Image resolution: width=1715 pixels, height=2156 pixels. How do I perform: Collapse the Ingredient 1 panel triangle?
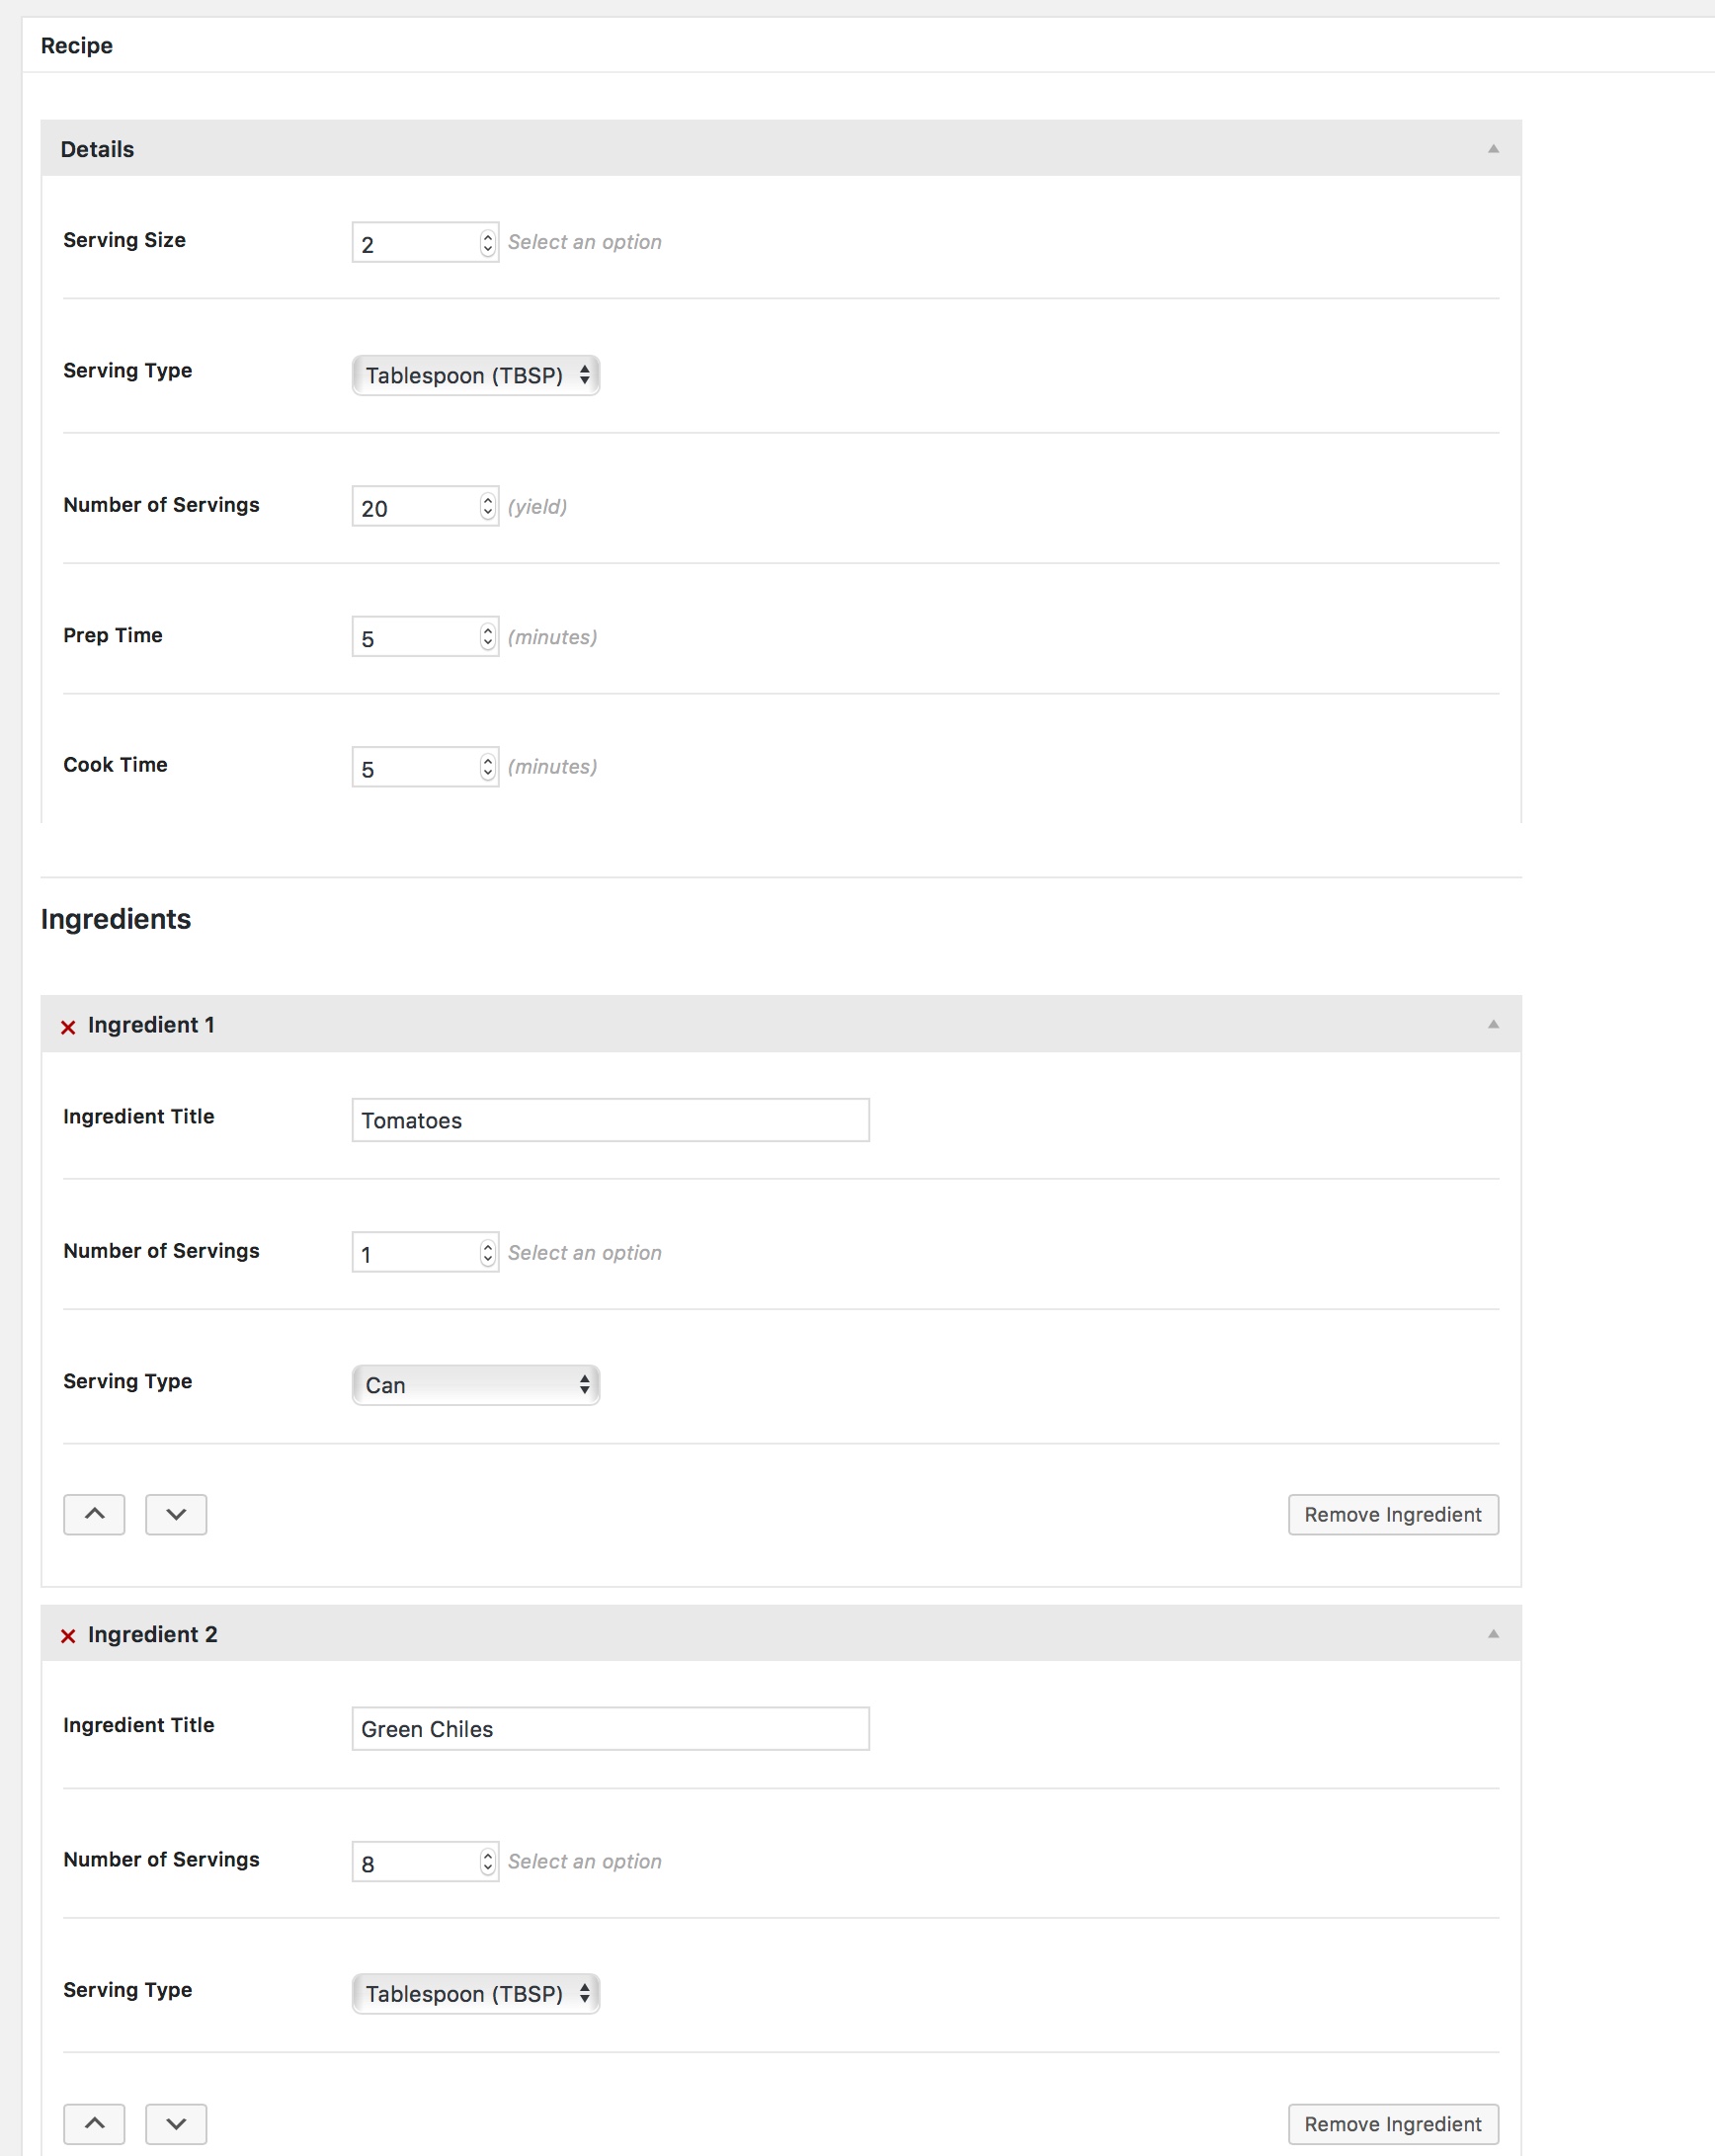[1493, 1024]
